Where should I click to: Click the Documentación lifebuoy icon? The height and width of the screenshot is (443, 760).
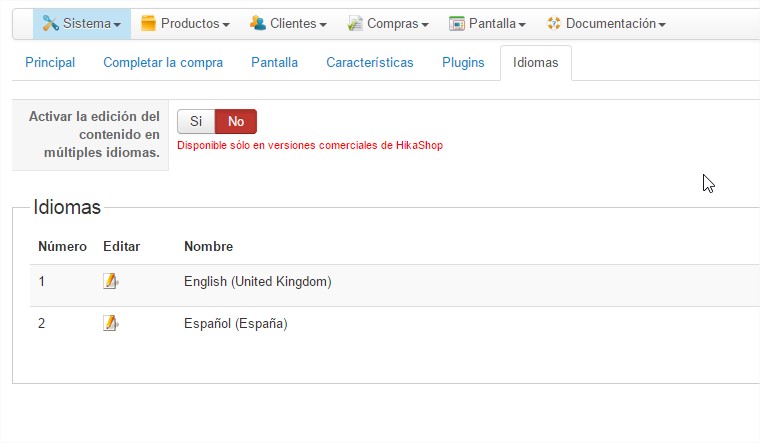click(554, 23)
